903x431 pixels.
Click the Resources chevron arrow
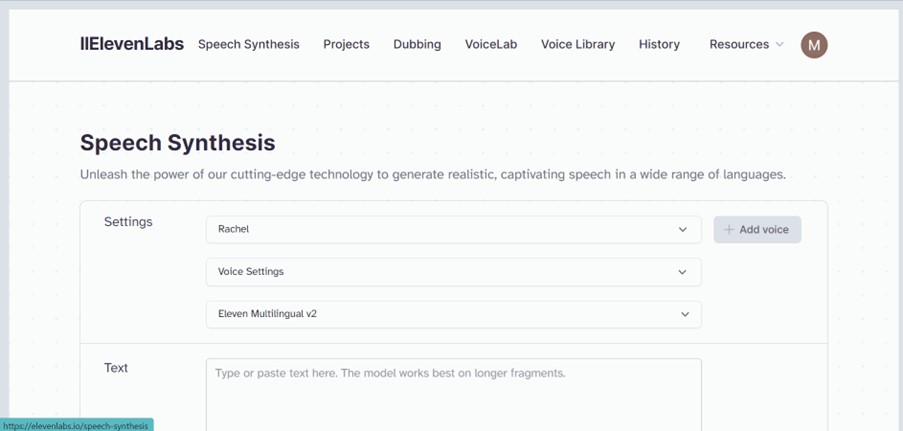click(x=779, y=44)
